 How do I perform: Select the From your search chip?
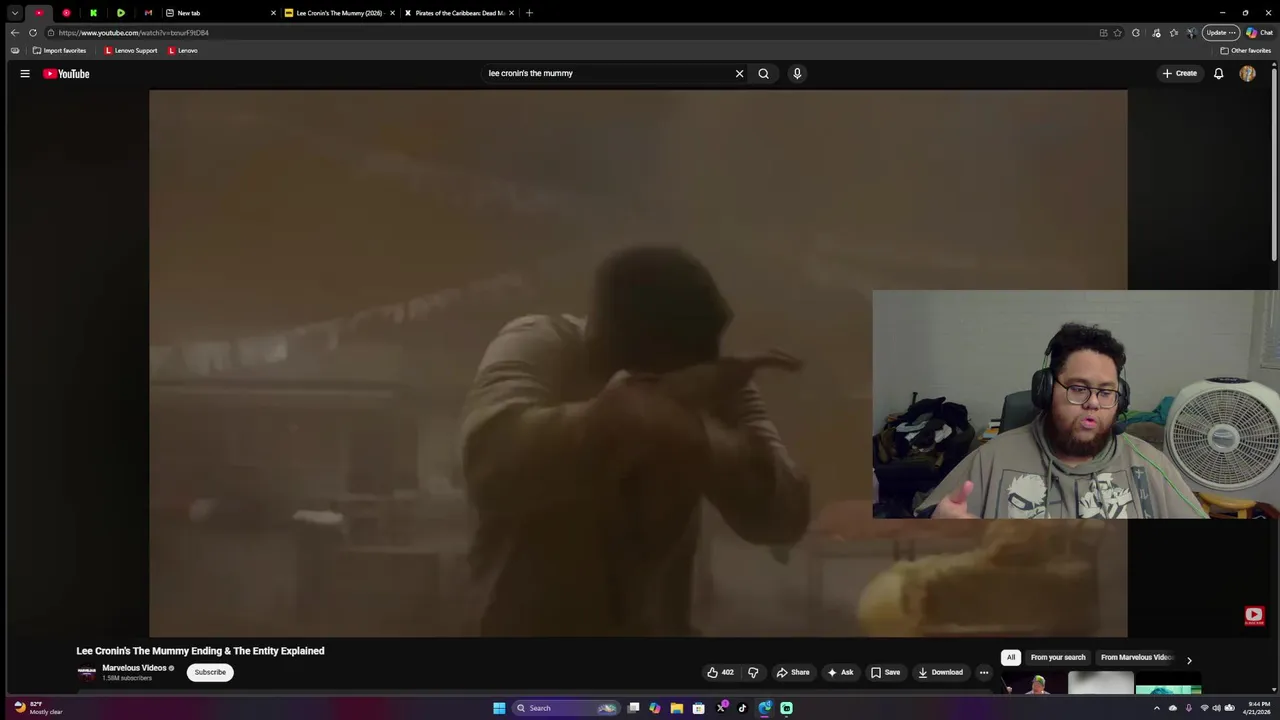point(1058,657)
